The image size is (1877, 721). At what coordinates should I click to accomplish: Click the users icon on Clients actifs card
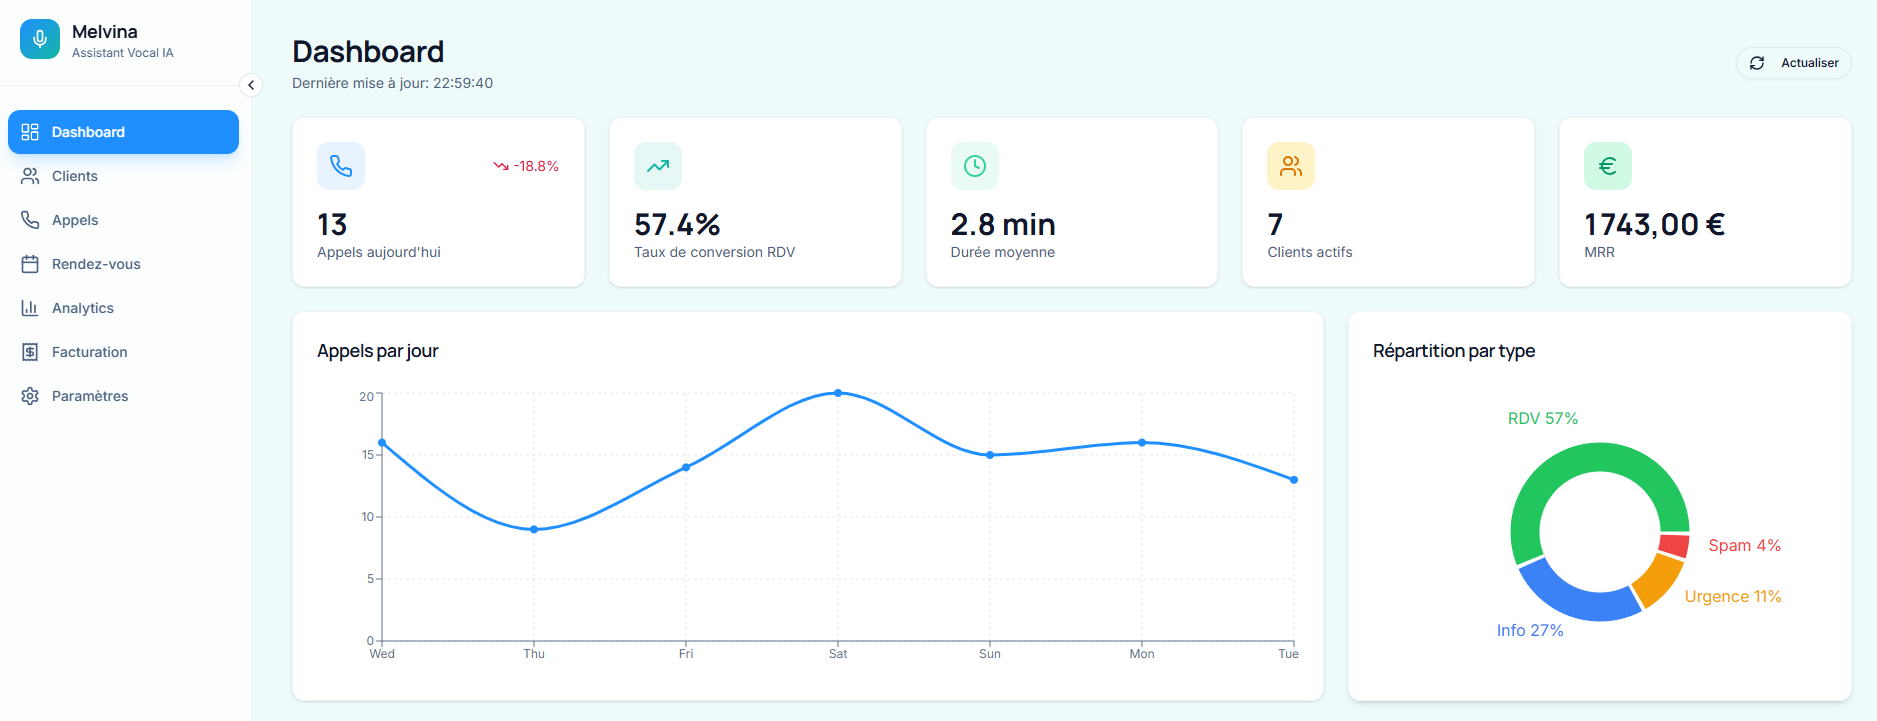tap(1291, 166)
